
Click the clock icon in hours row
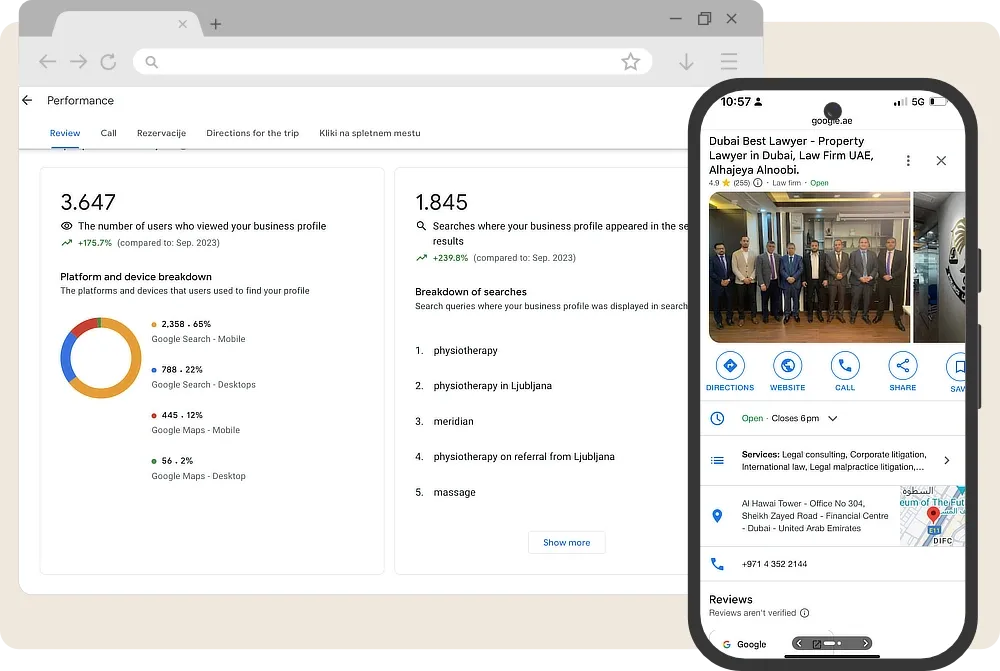click(717, 418)
